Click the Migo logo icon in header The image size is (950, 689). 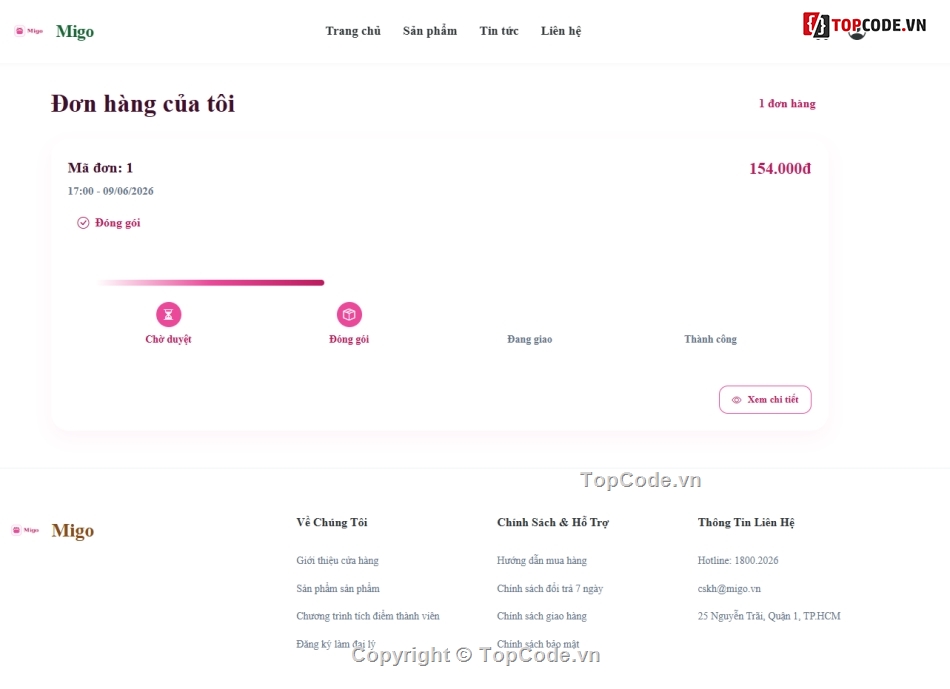pyautogui.click(x=28, y=31)
